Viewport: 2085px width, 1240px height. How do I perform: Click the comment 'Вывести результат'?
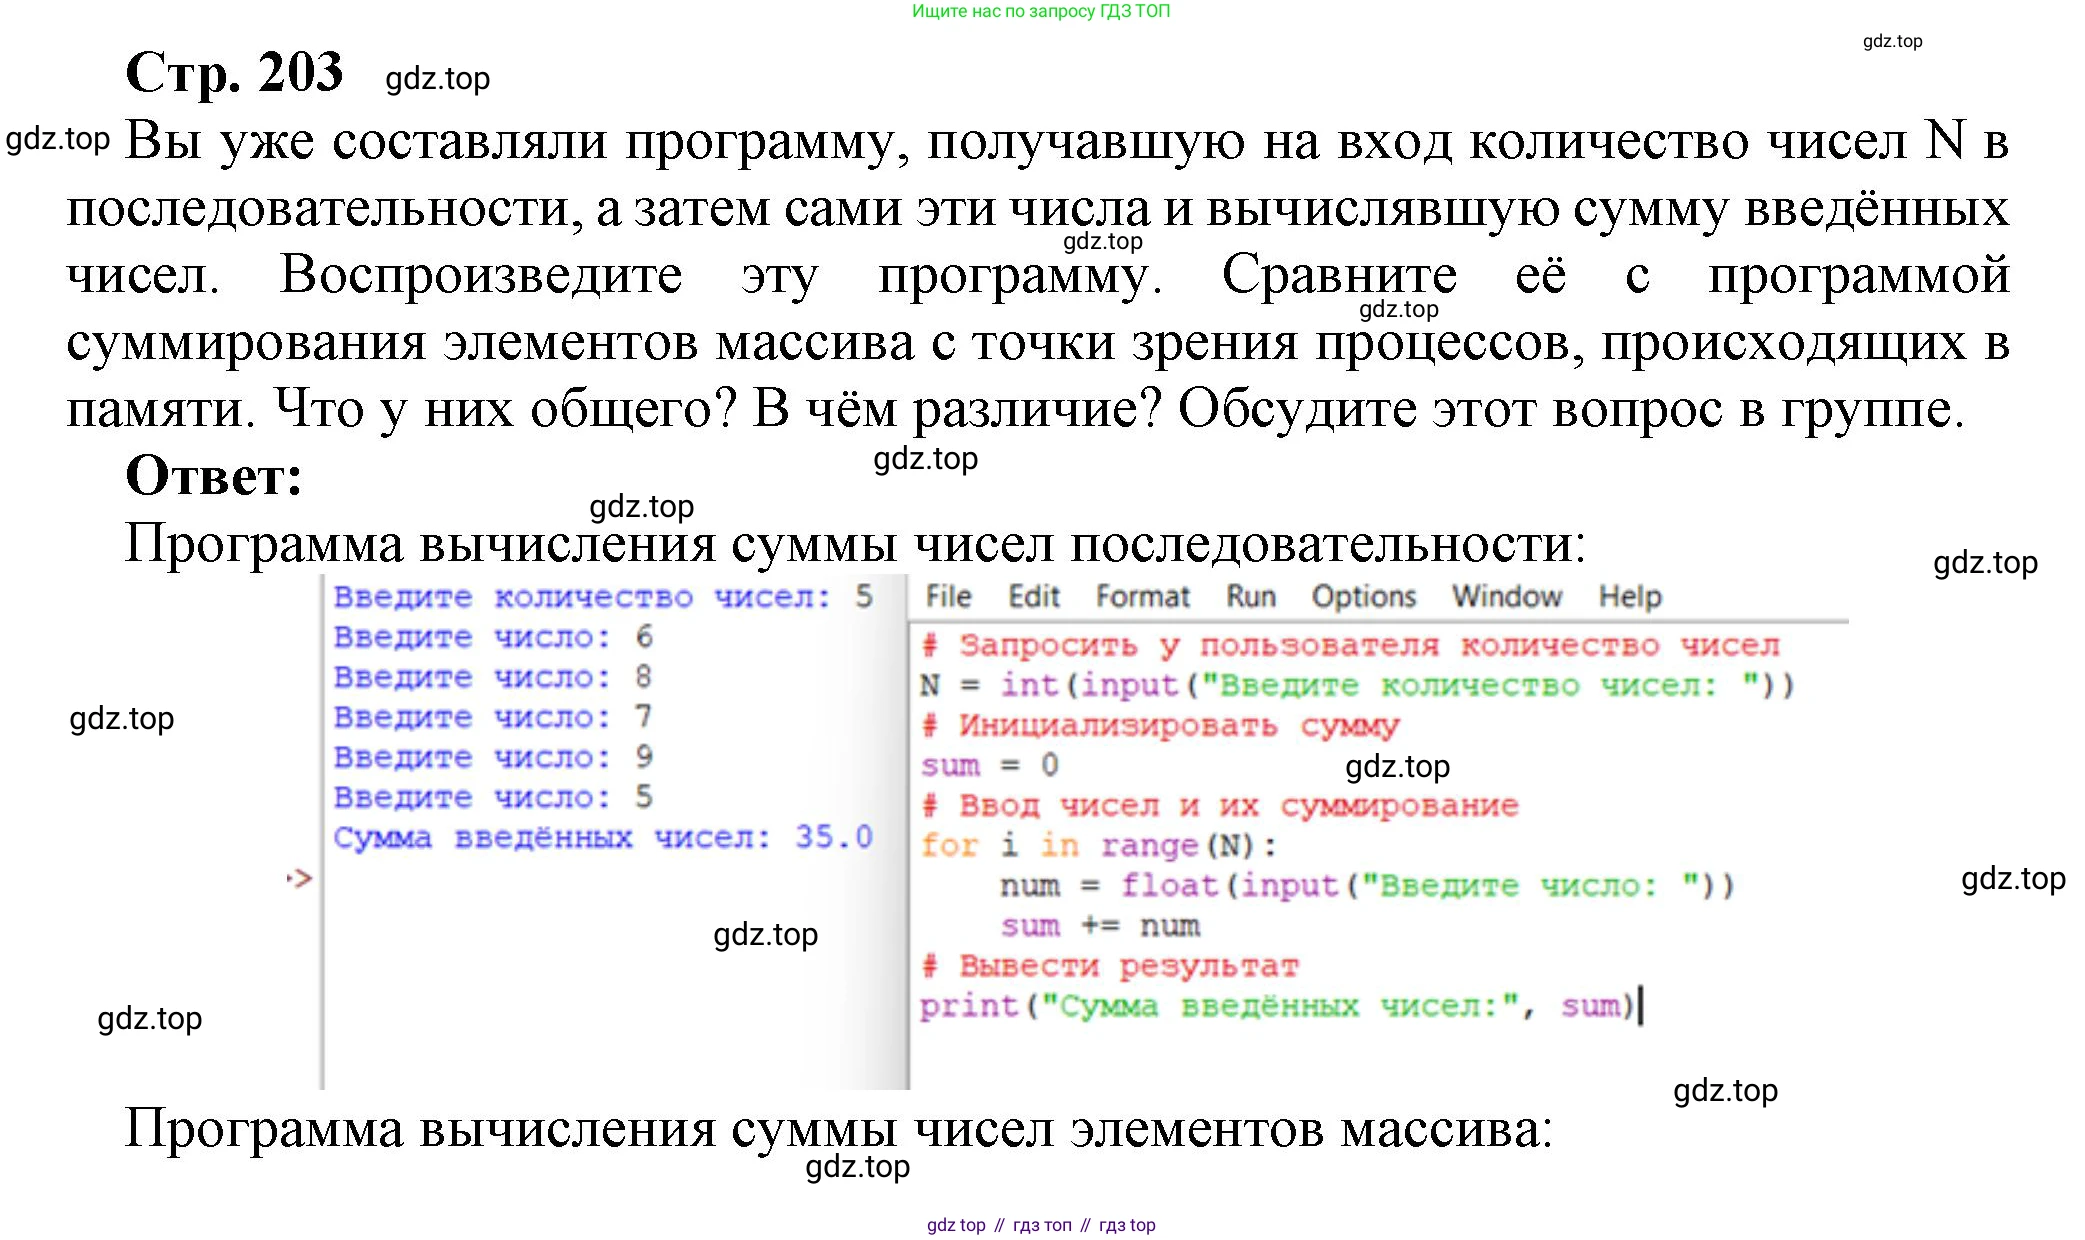1109,966
